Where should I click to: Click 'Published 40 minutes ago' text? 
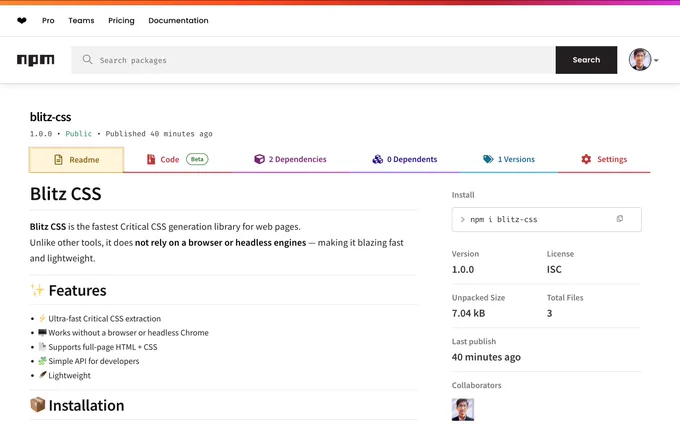(159, 134)
